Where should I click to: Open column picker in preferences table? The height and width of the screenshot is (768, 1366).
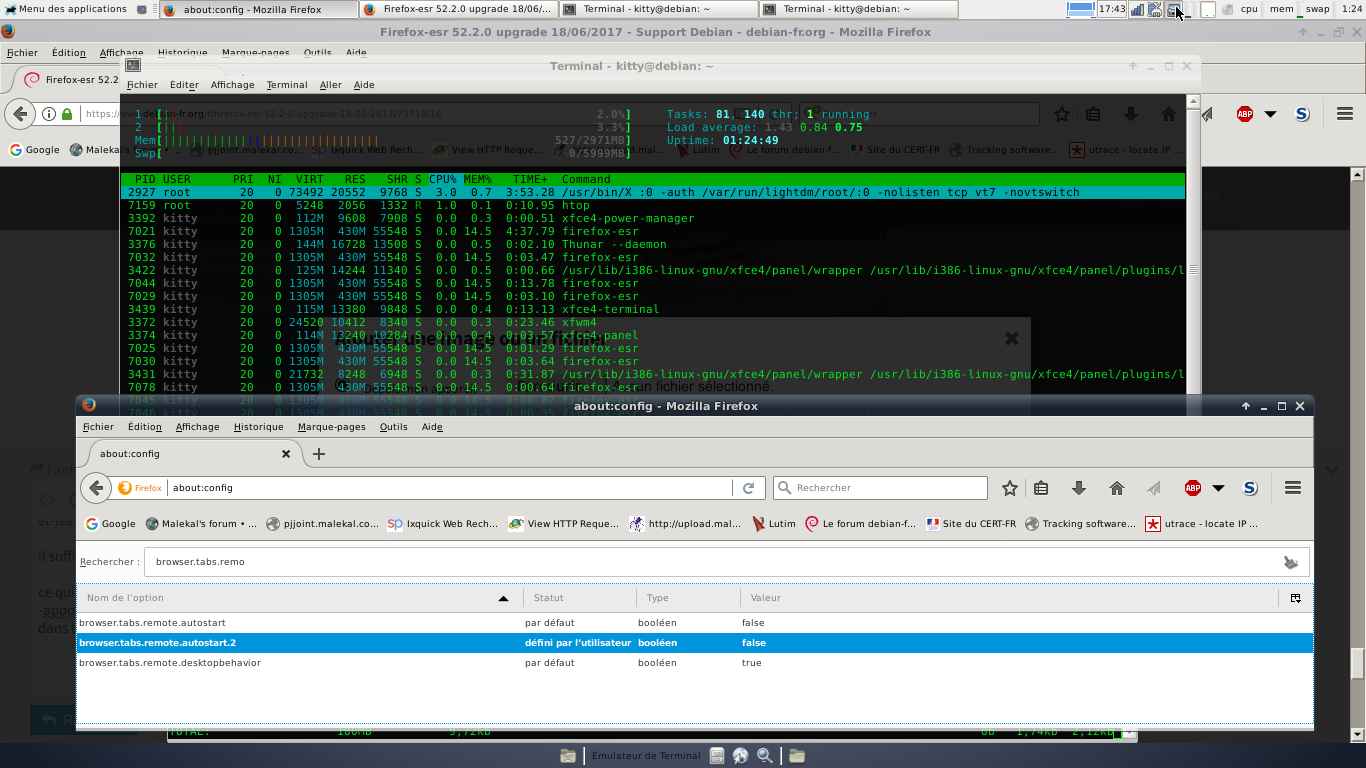pos(1295,598)
